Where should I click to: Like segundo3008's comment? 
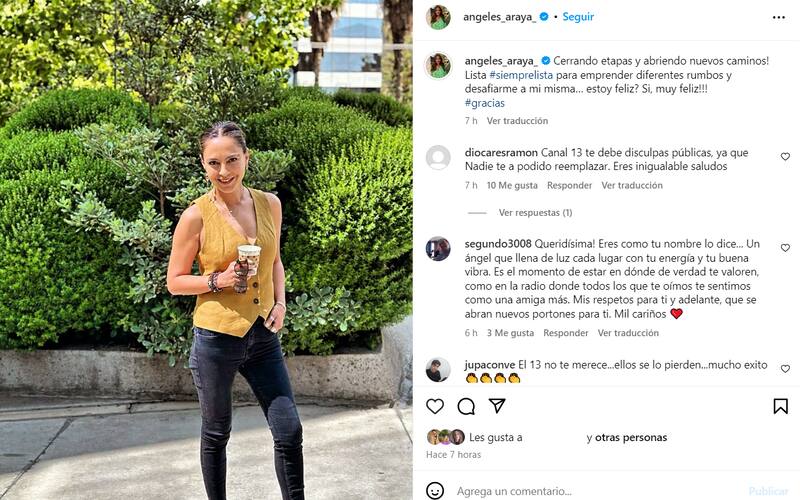(785, 248)
